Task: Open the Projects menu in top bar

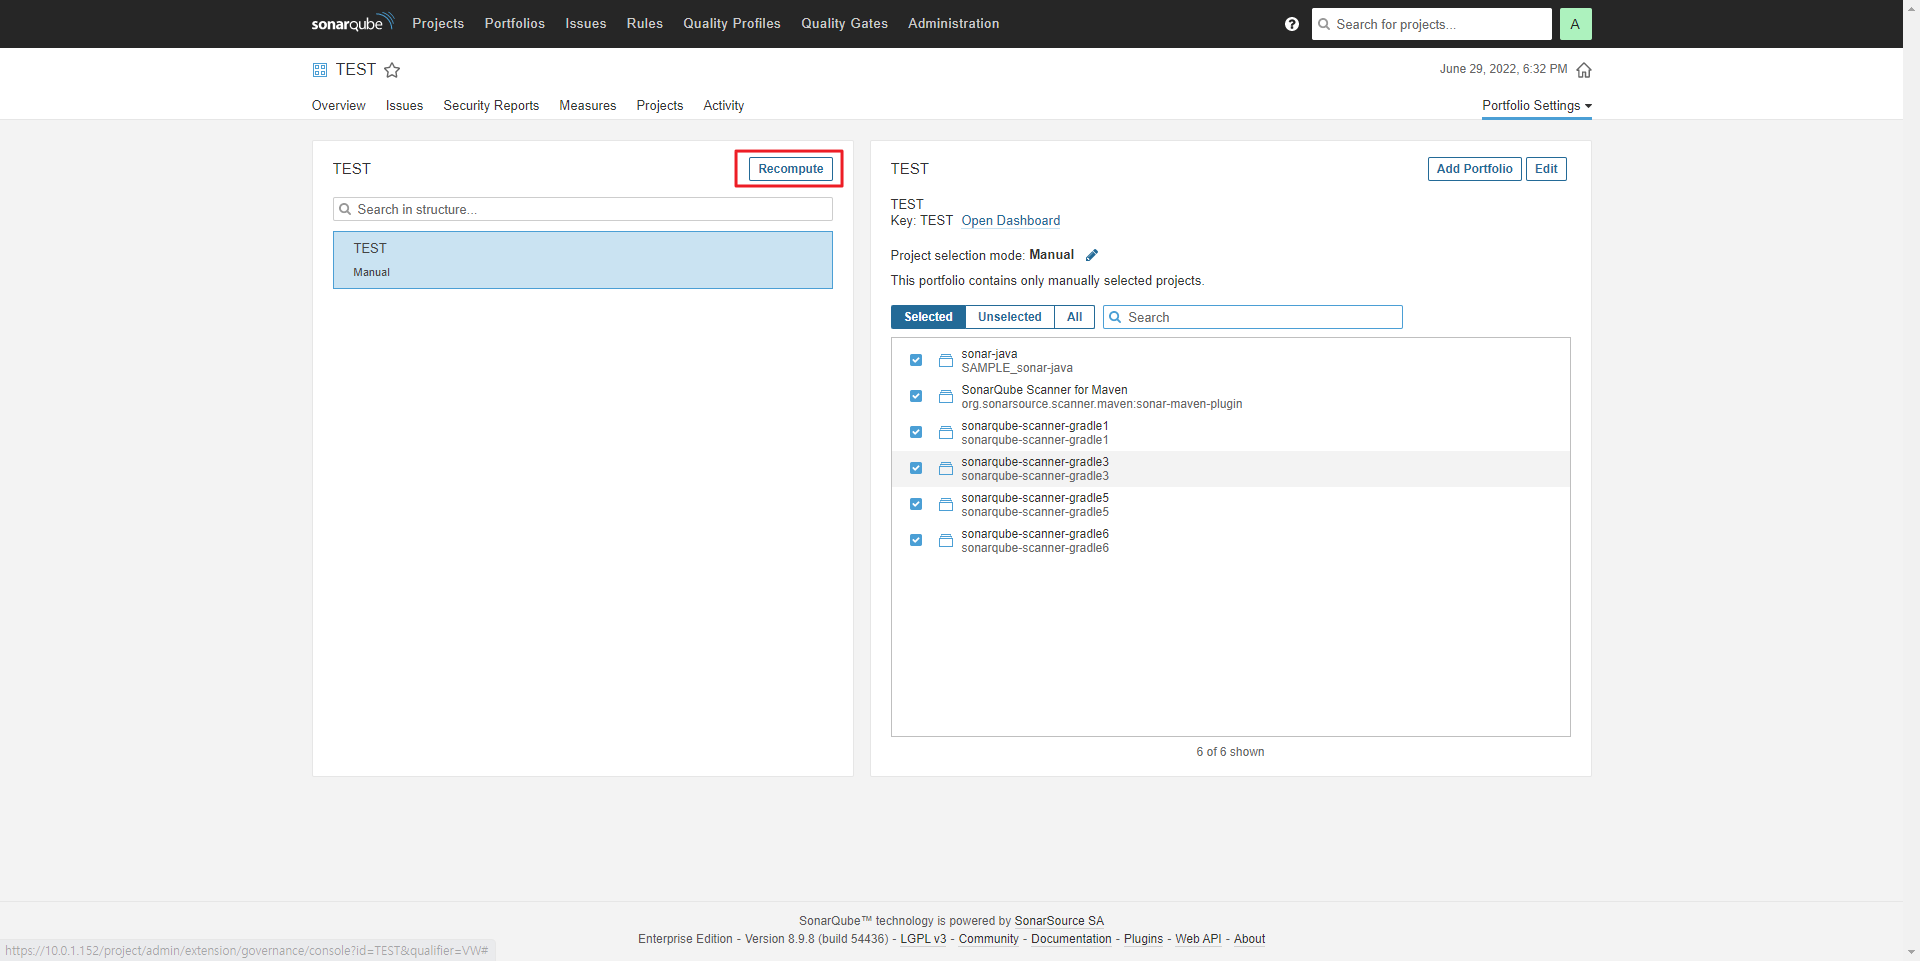Action: (438, 23)
